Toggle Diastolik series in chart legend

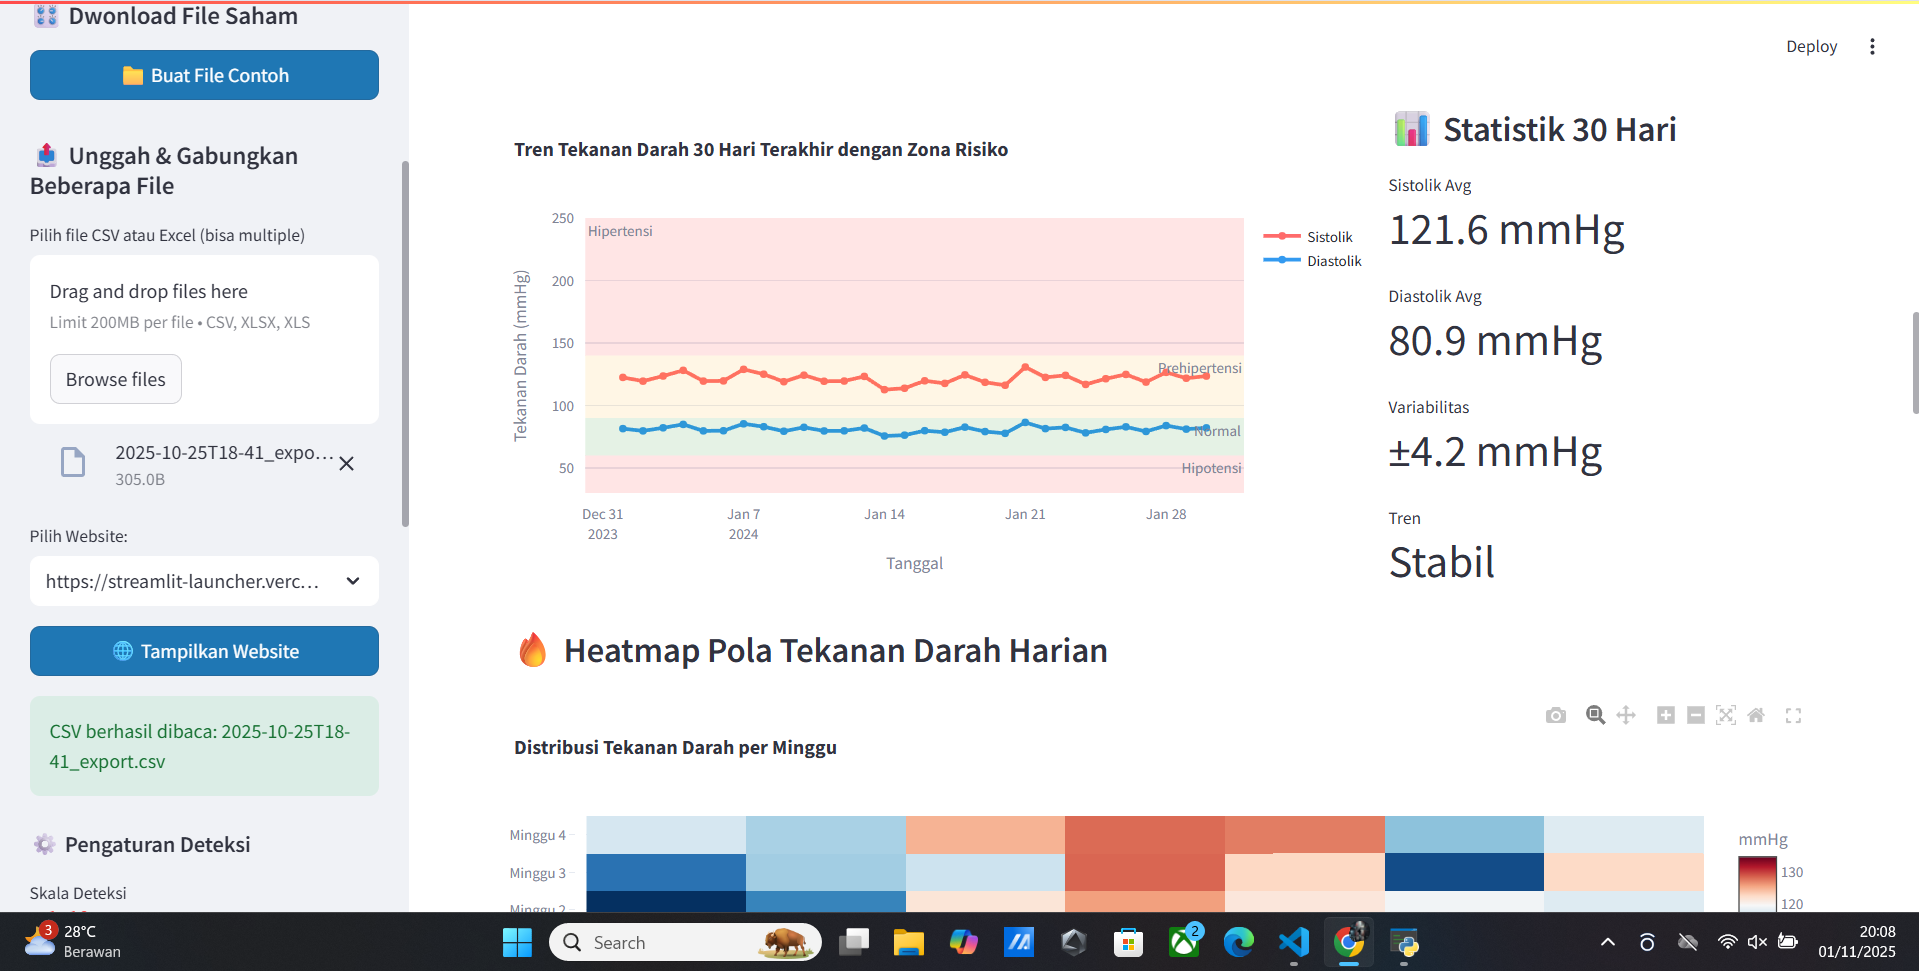pyautogui.click(x=1312, y=261)
